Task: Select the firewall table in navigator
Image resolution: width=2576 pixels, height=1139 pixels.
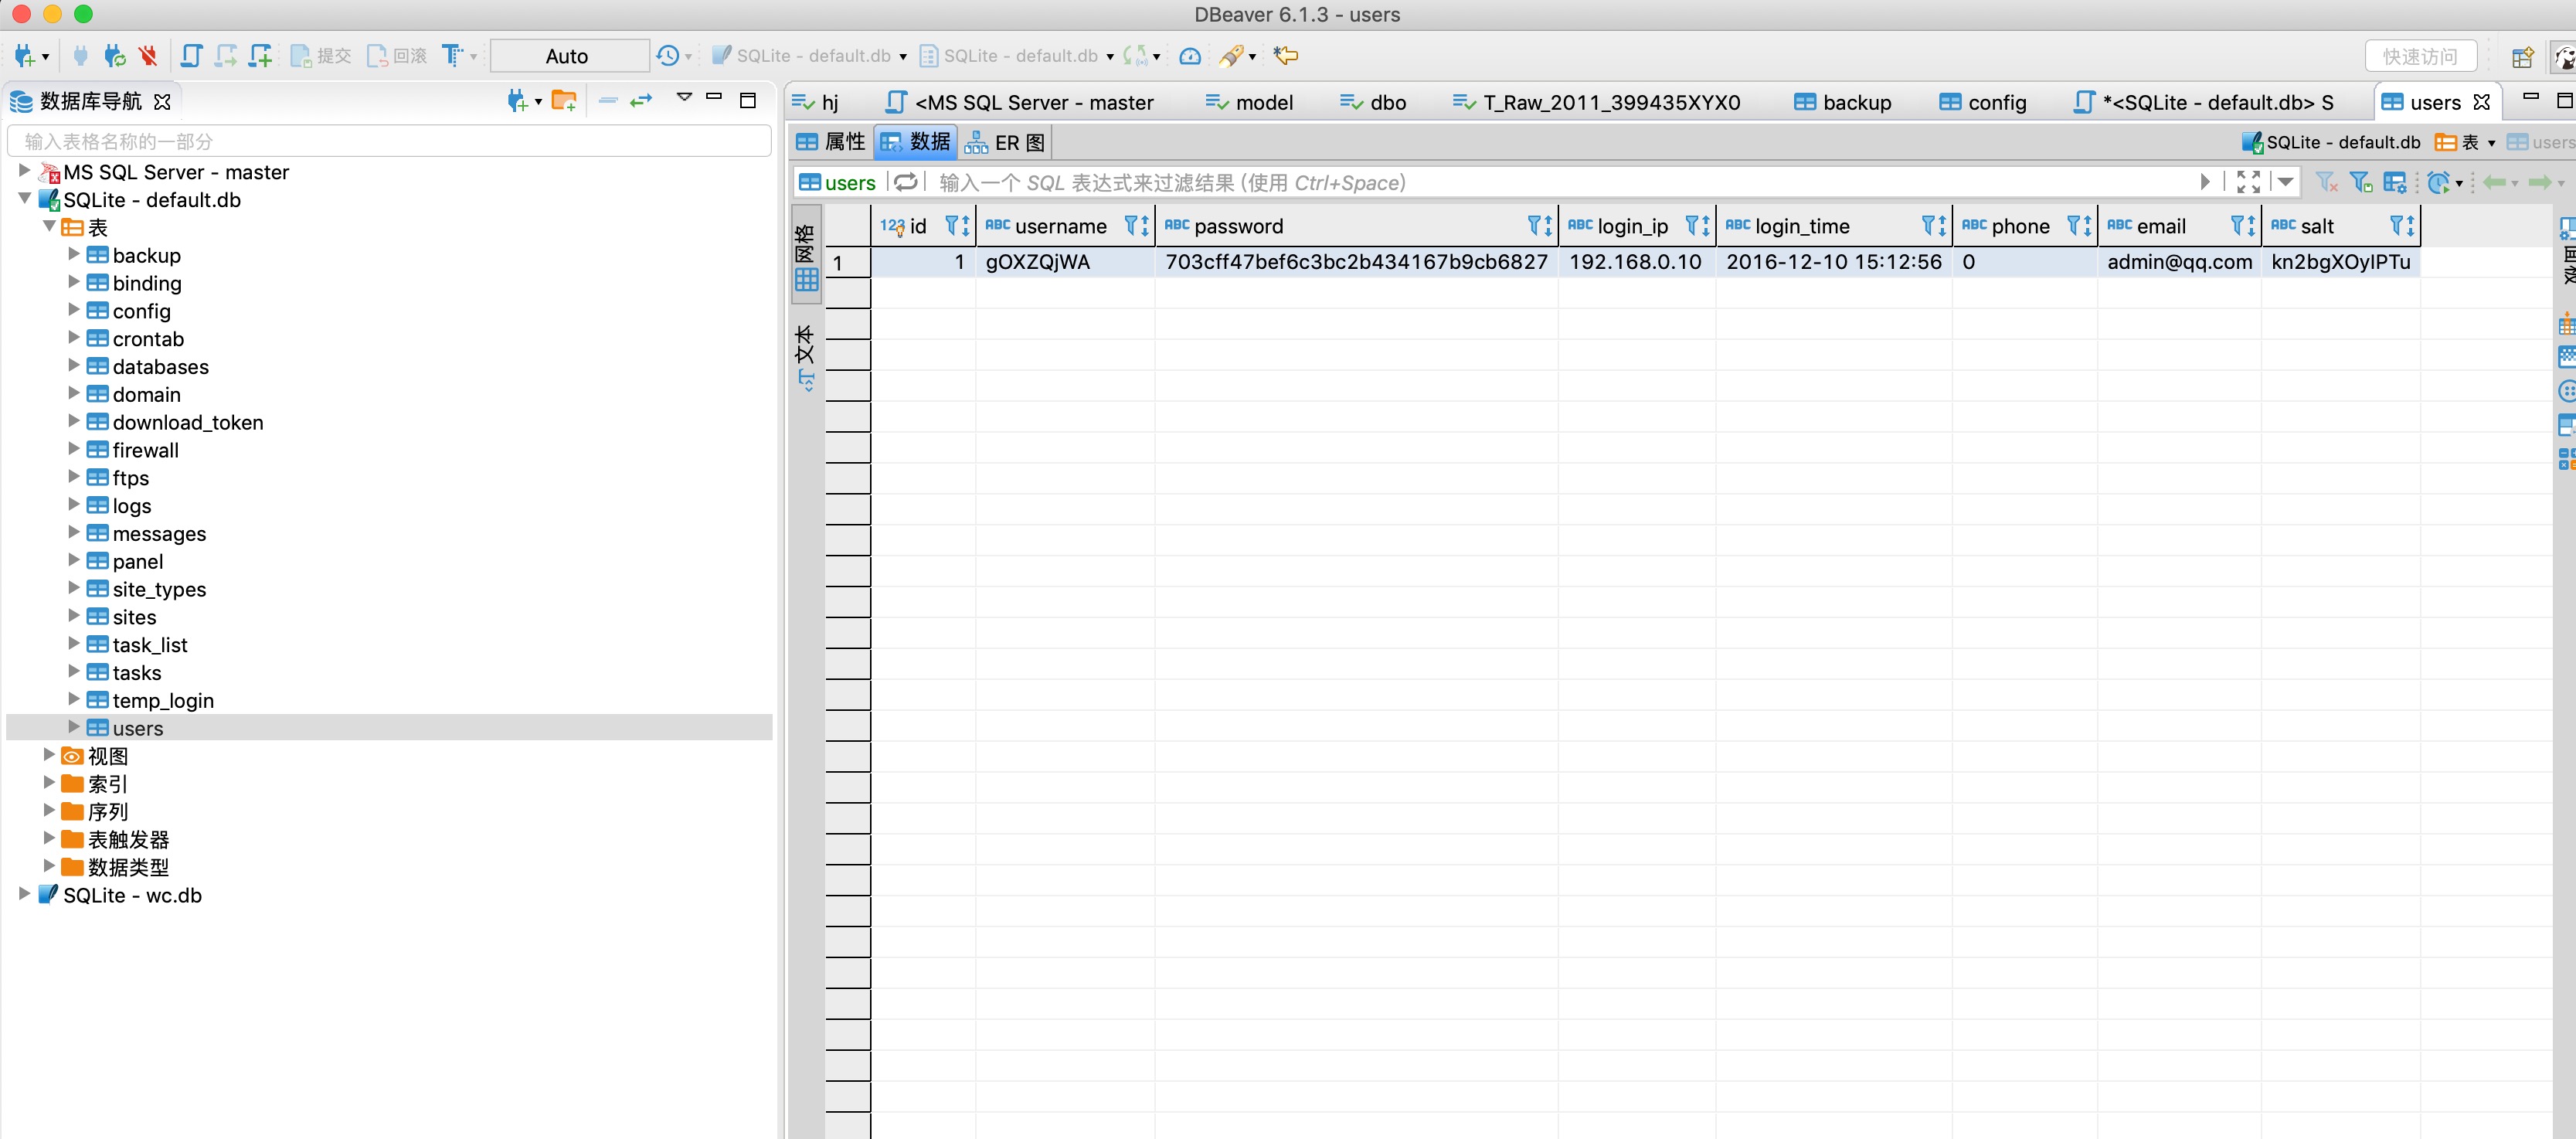Action: pos(145,450)
